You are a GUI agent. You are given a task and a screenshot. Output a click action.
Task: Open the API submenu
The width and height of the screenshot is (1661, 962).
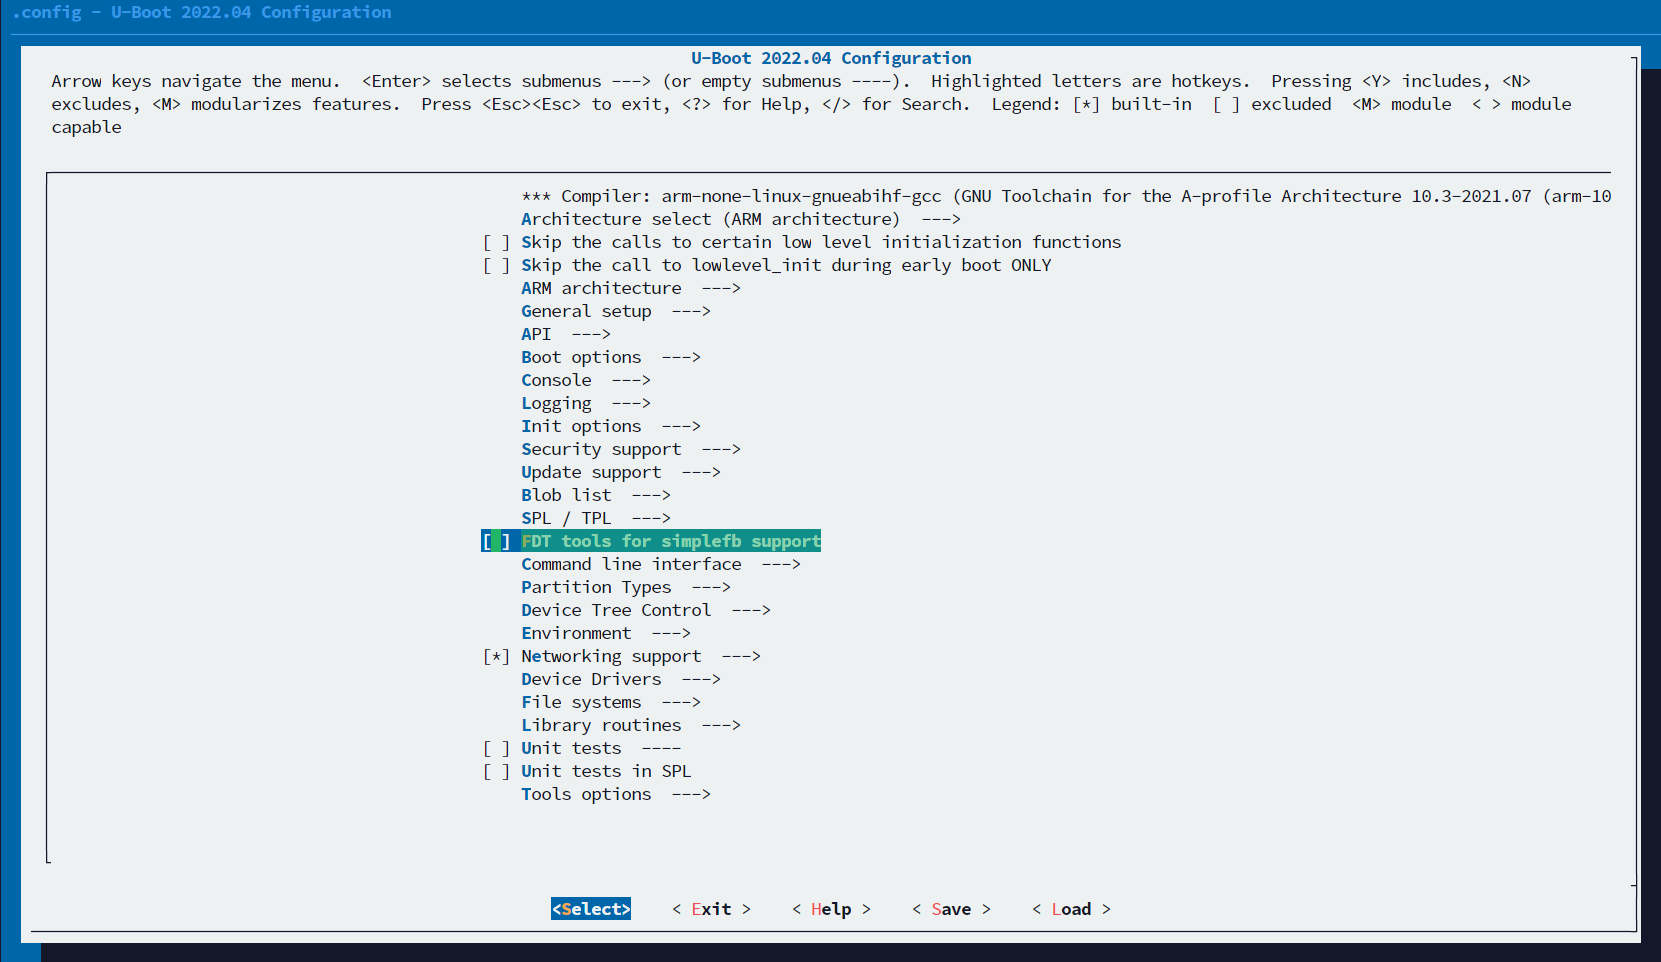coord(566,334)
